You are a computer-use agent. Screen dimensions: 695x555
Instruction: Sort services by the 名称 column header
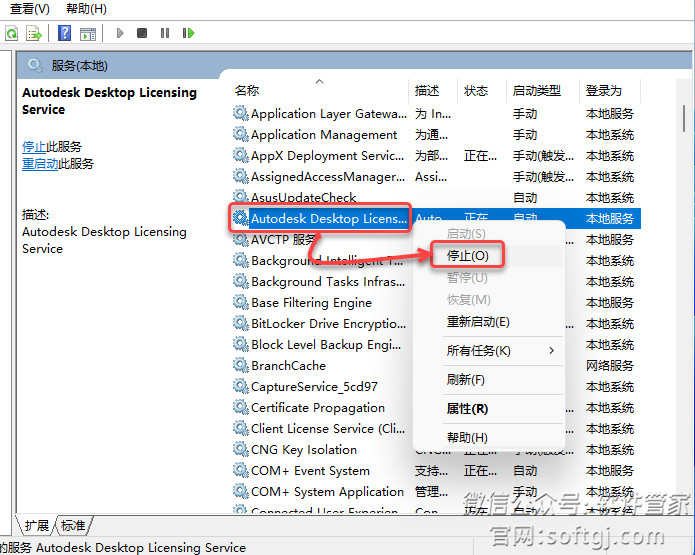247,90
